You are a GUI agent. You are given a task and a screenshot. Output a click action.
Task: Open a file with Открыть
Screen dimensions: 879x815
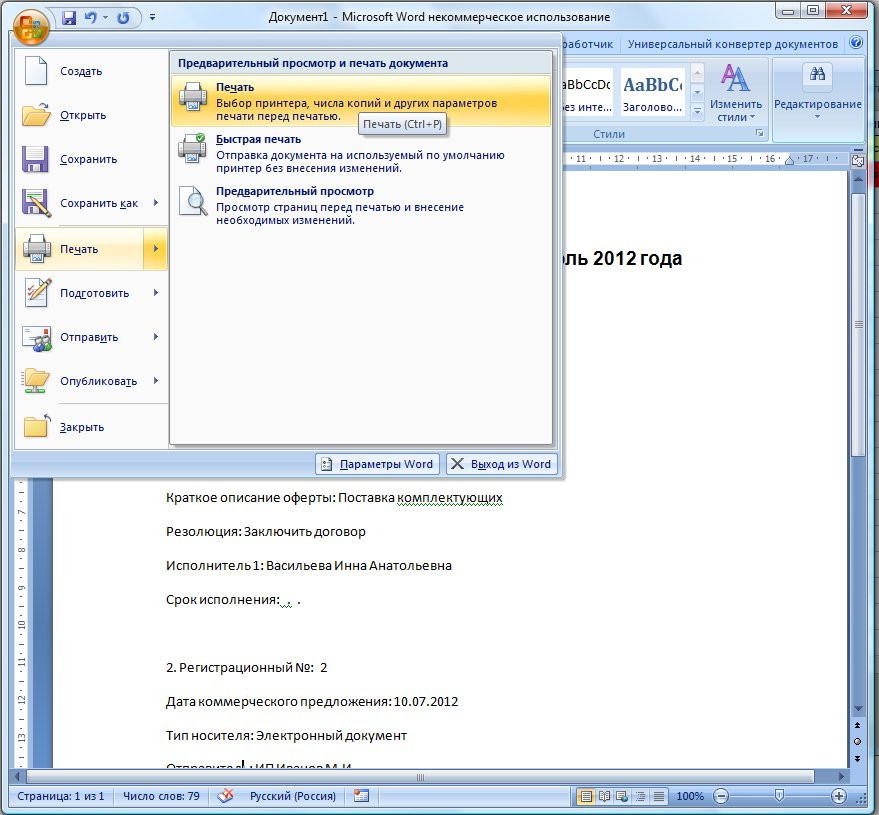tap(91, 115)
